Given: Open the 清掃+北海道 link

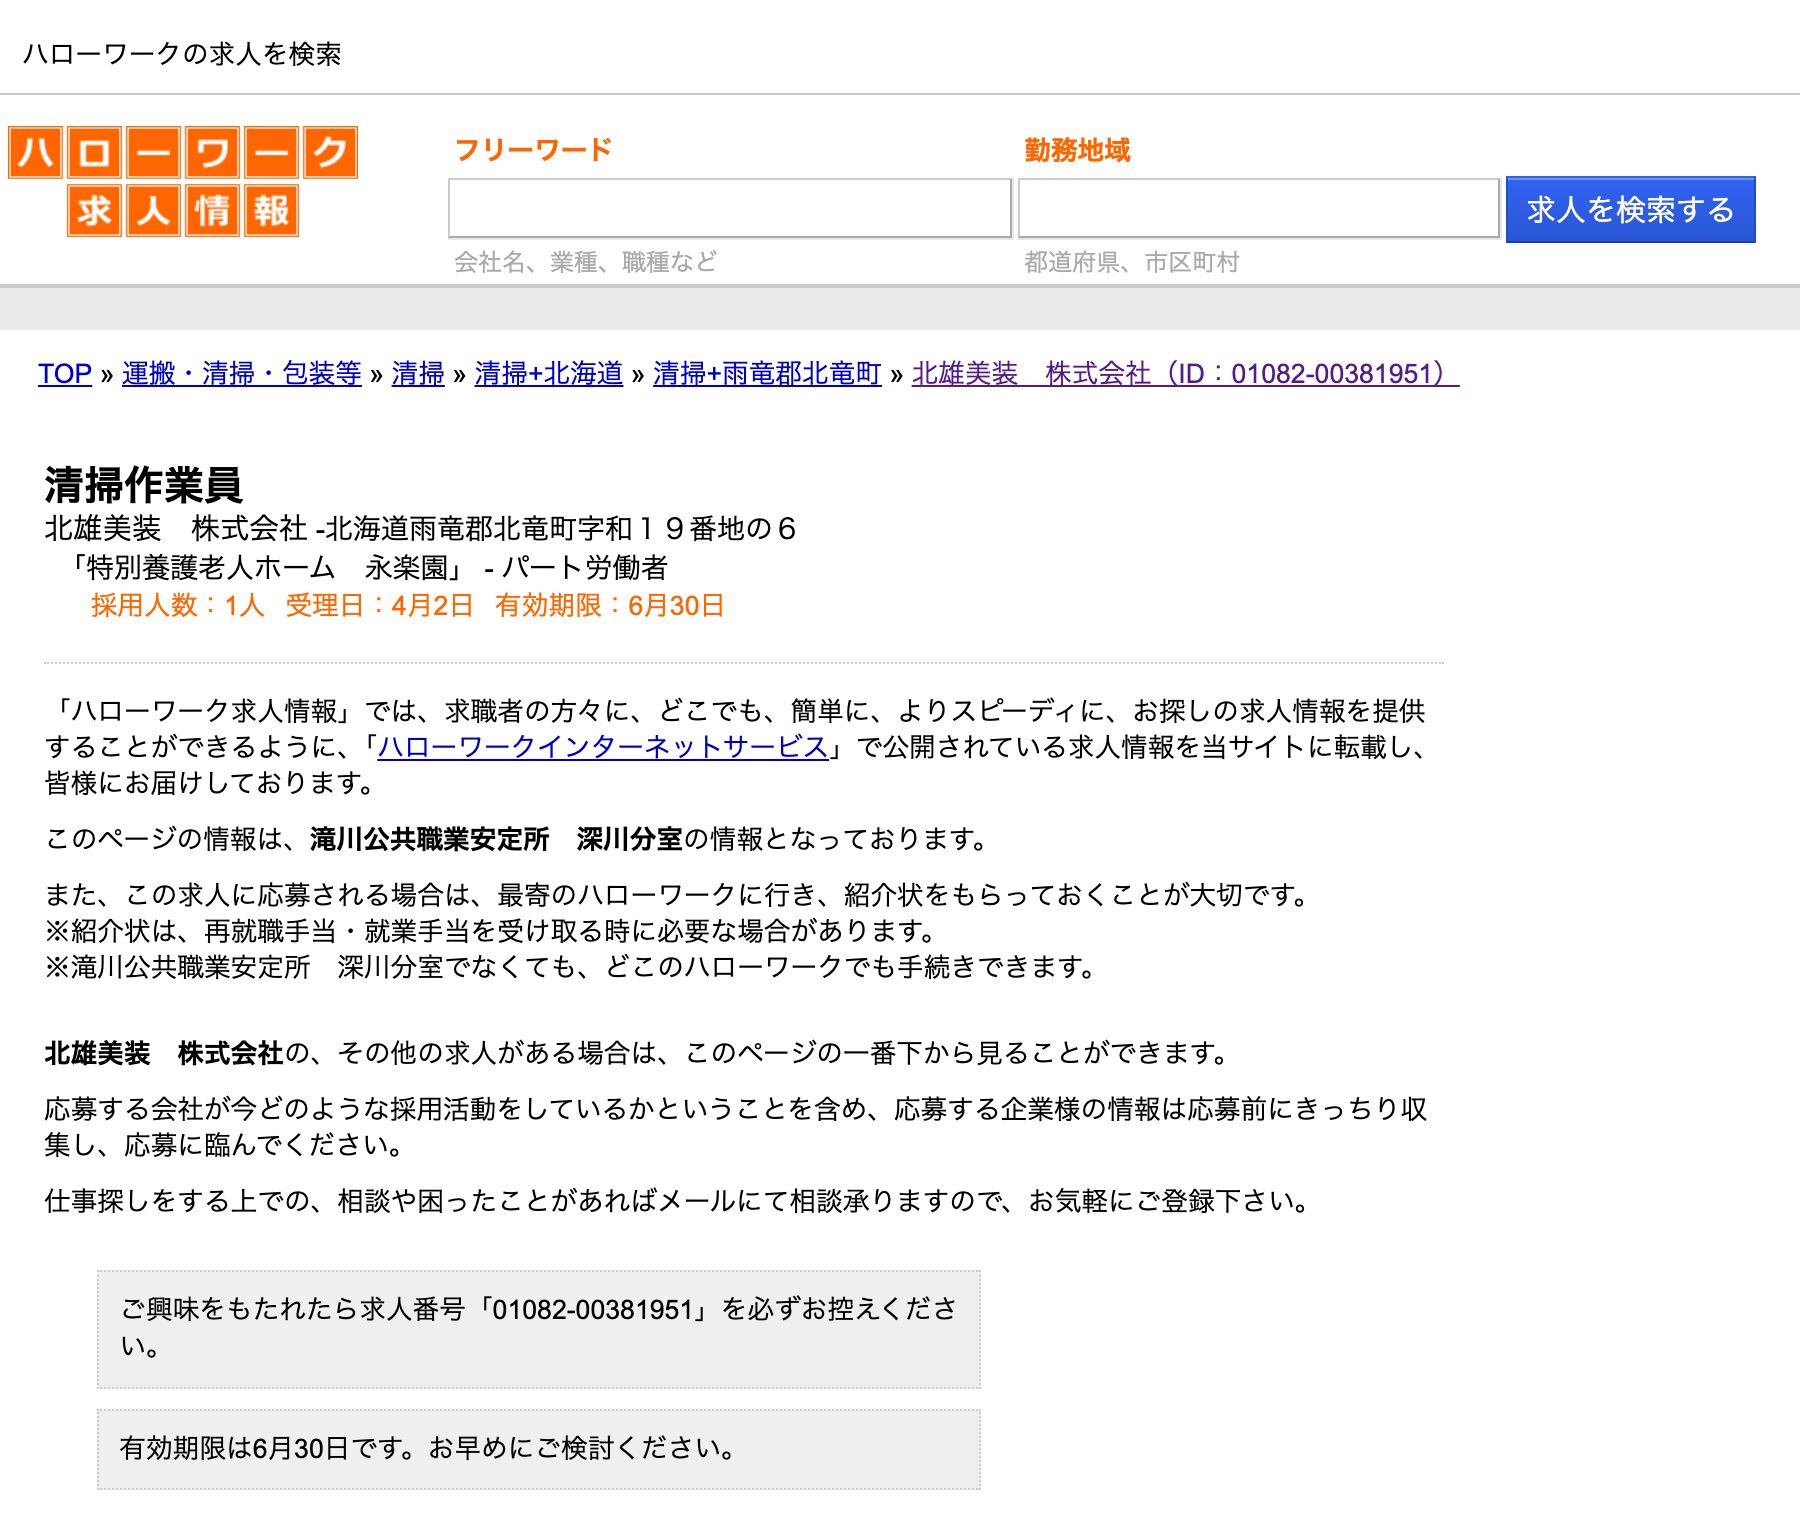Looking at the screenshot, I should click(x=548, y=375).
